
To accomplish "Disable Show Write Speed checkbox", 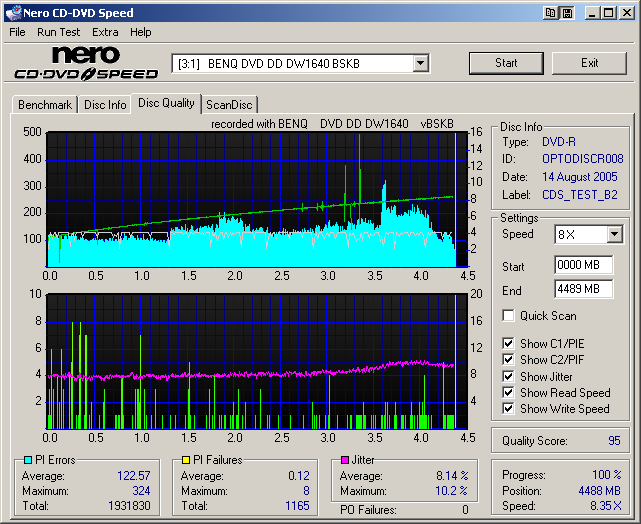I will [509, 409].
